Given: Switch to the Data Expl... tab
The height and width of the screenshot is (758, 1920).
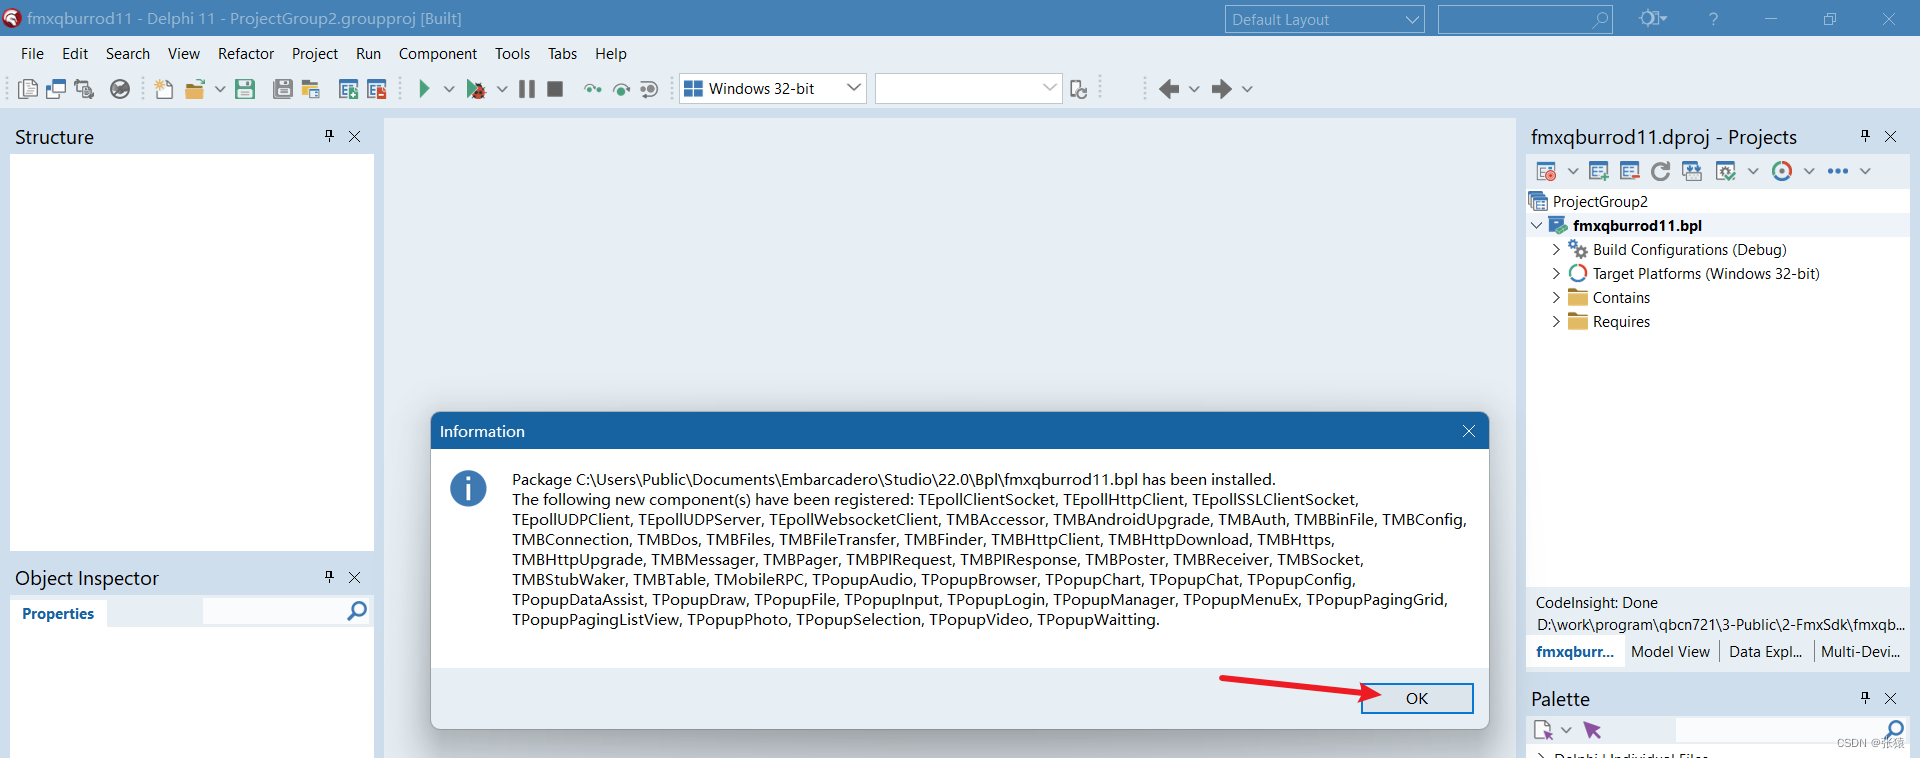Looking at the screenshot, I should point(1765,652).
